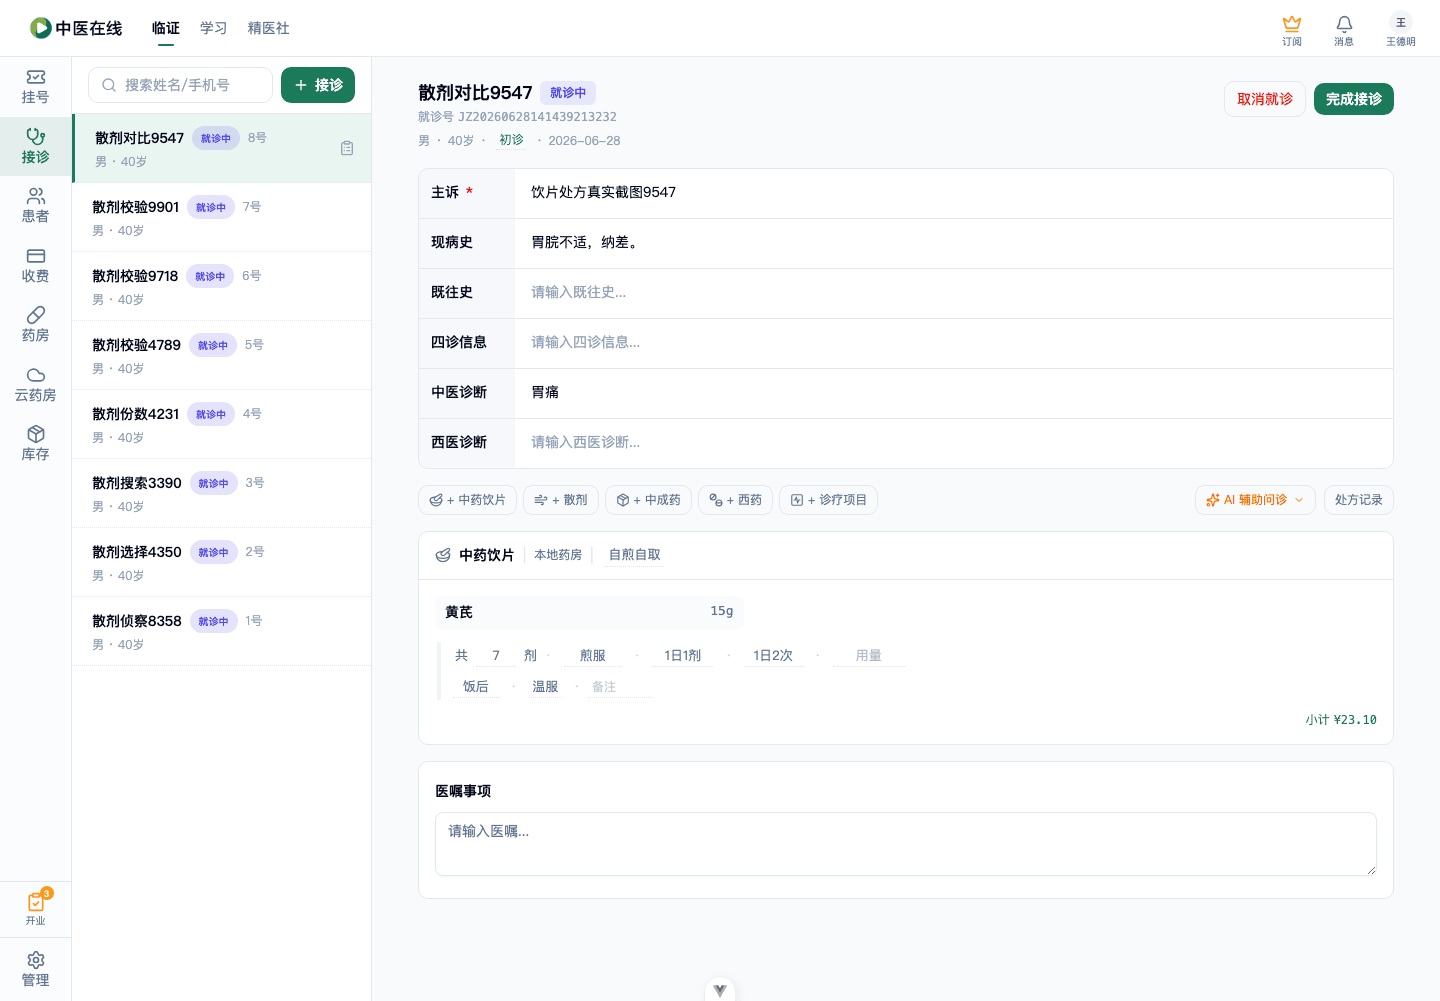The width and height of the screenshot is (1440, 1001).
Task: Open 挂号 registration sidebar icon
Action: pos(35,87)
